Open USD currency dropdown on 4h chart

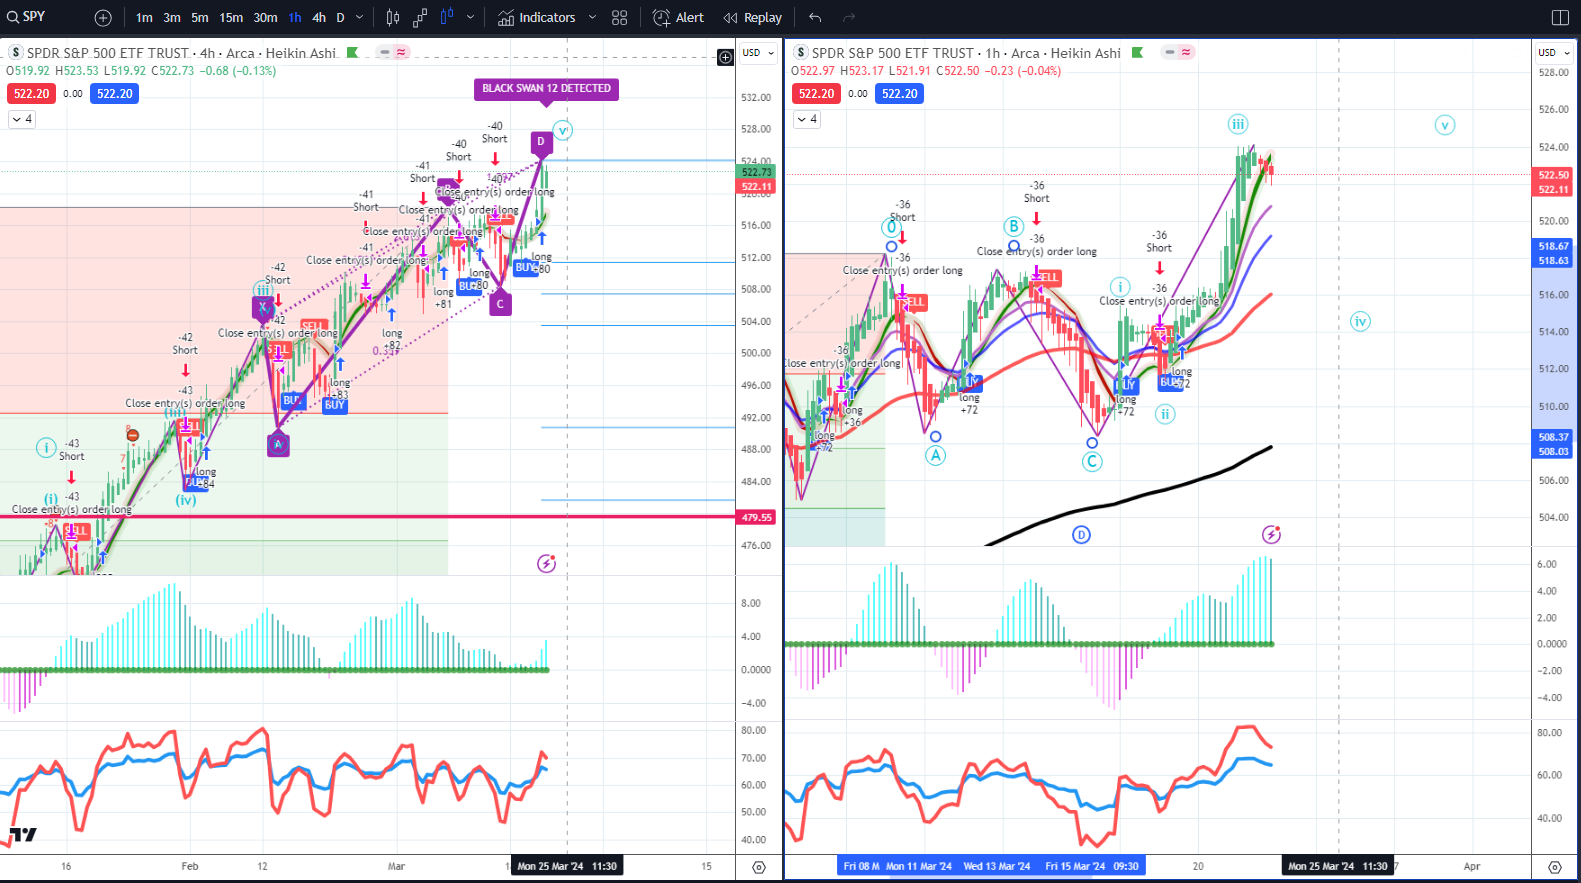tap(758, 53)
